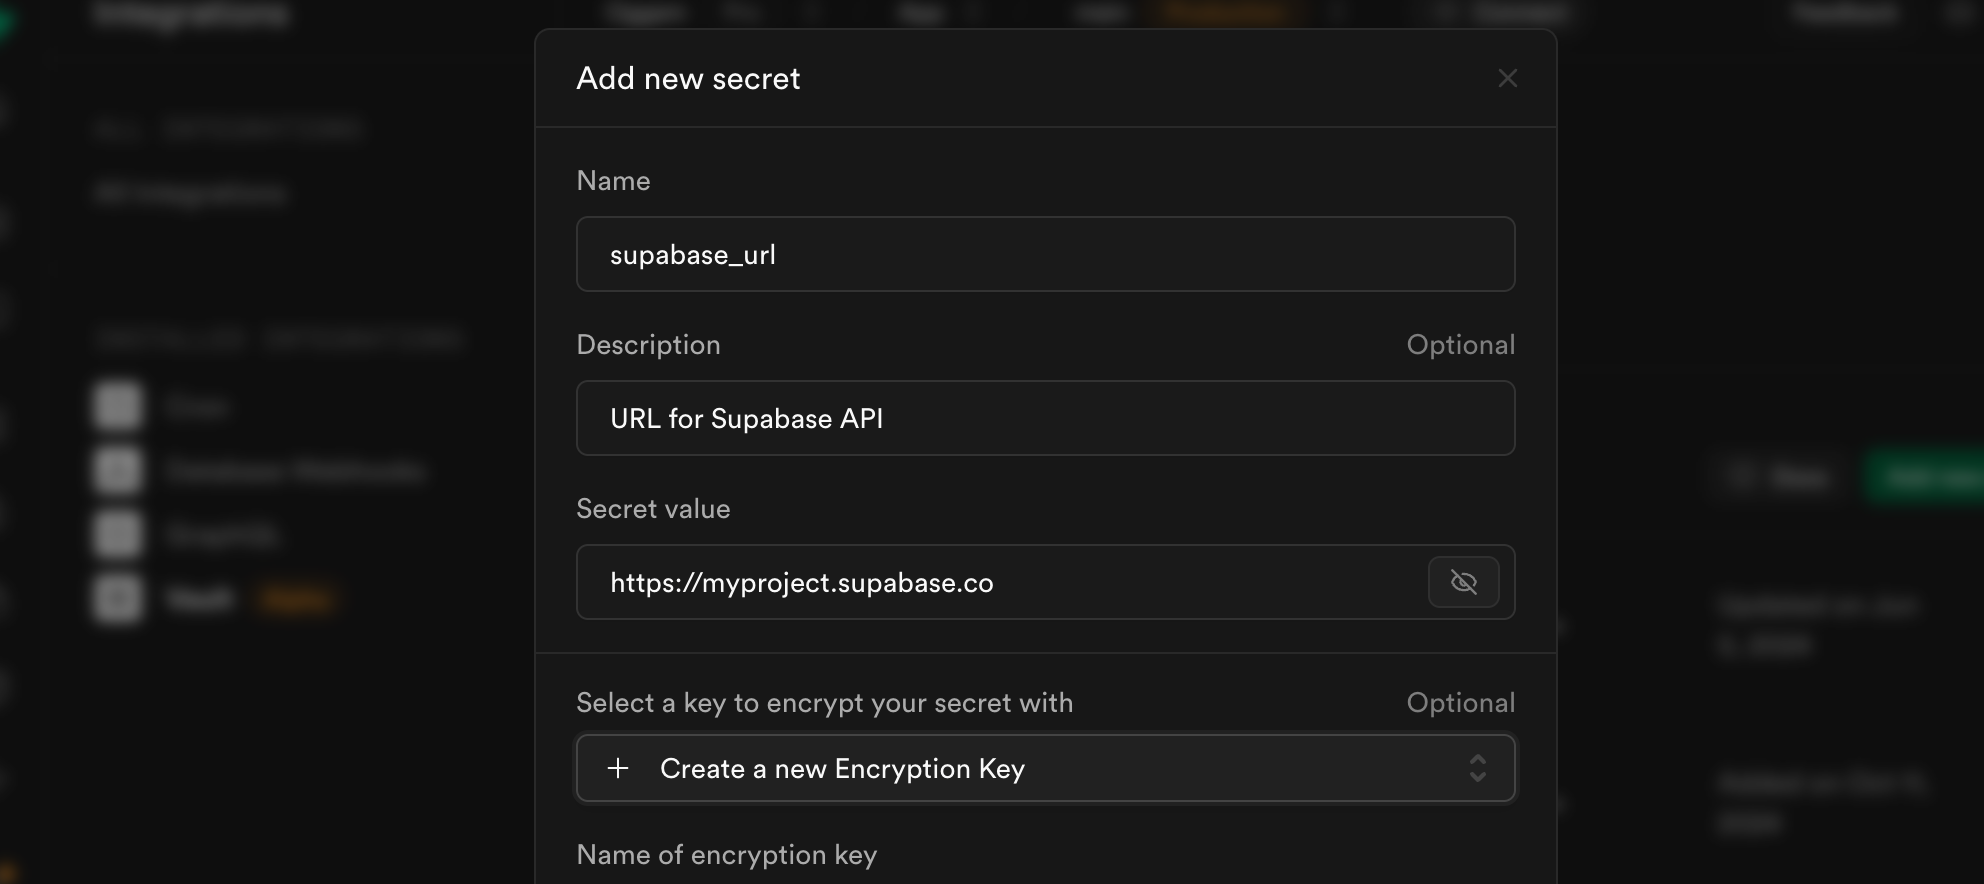This screenshot has height=884, width=1984.
Task: Click the GraphQL integration icon in the sidebar
Action: pos(117,533)
